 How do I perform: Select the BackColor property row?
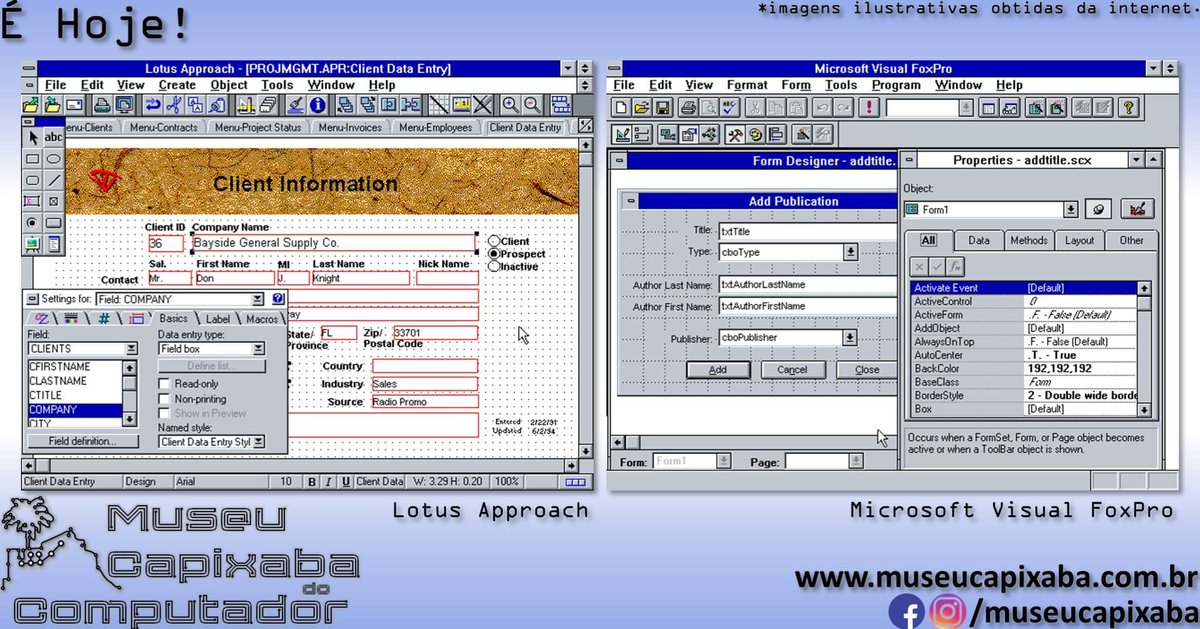(x=1024, y=368)
